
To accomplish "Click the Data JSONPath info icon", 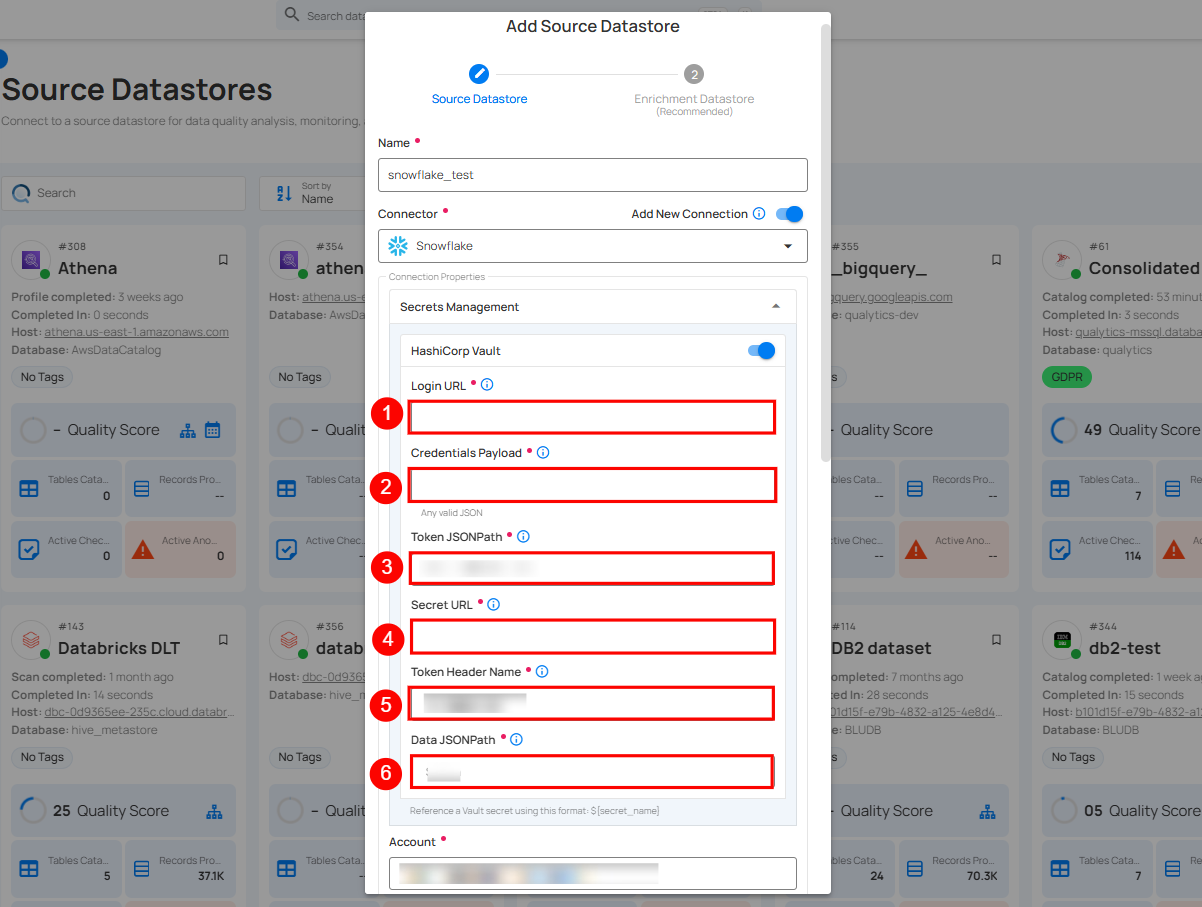I will pyautogui.click(x=517, y=740).
